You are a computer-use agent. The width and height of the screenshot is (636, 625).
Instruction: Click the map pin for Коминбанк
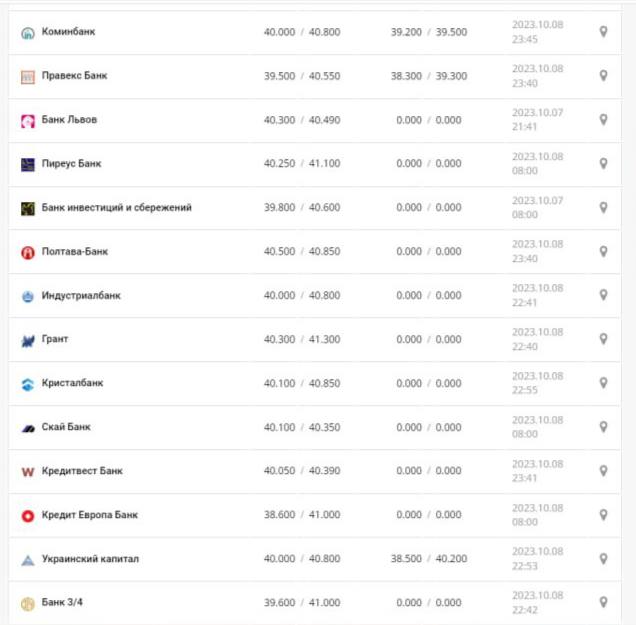[x=603, y=32]
